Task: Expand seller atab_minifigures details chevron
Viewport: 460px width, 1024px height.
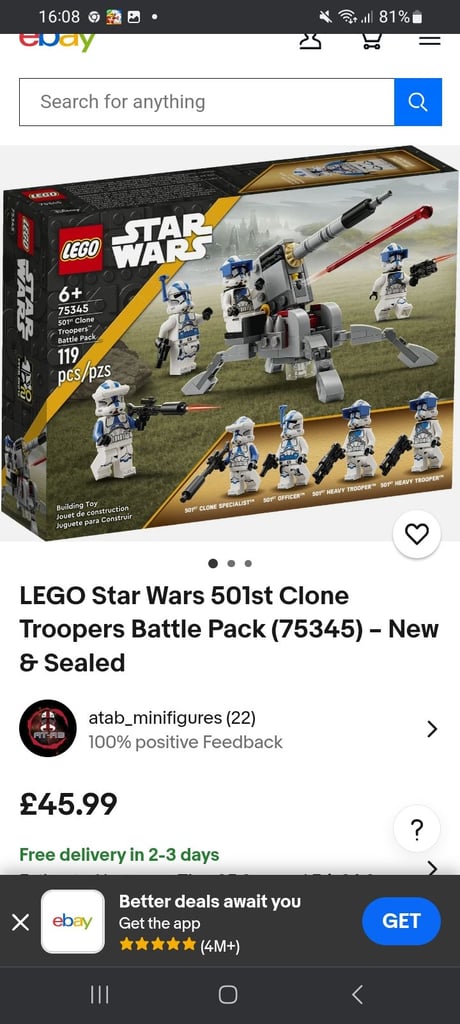Action: [432, 729]
